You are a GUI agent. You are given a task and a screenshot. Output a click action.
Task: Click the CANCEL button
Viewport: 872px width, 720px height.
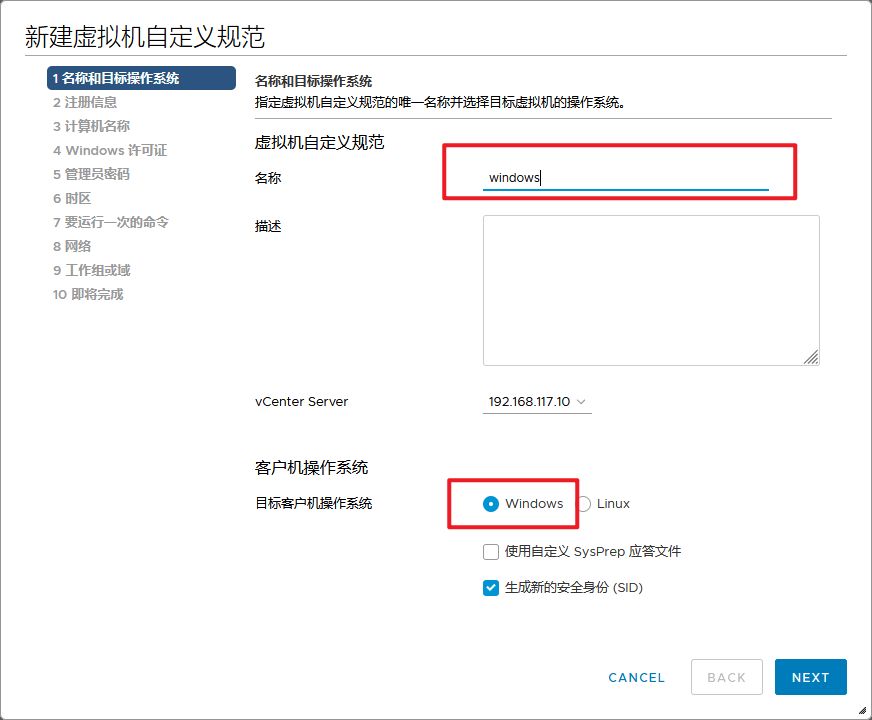(636, 677)
